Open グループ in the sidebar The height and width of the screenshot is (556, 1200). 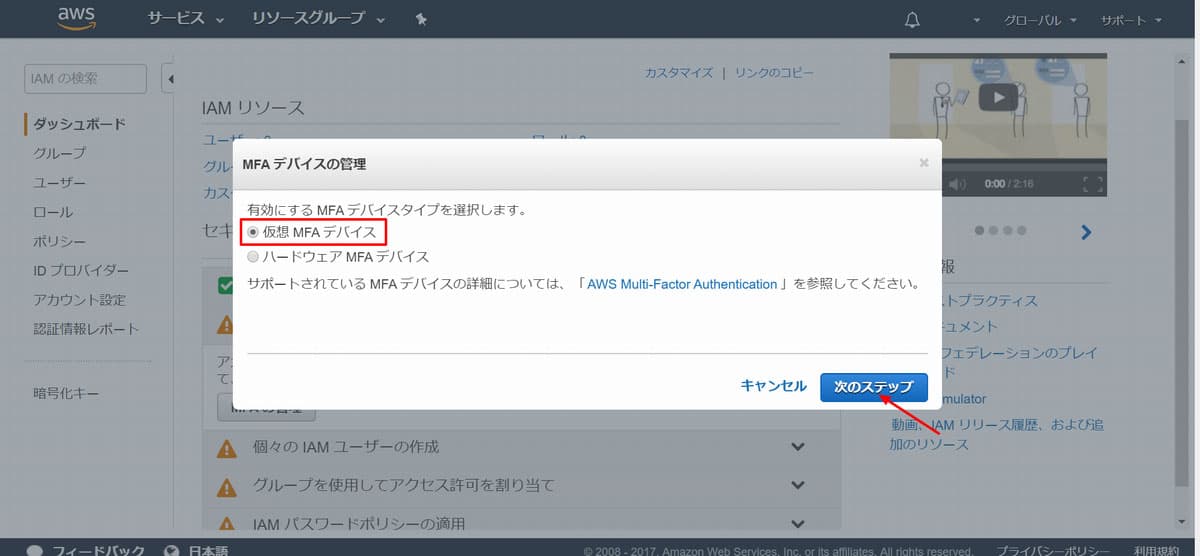[x=60, y=153]
